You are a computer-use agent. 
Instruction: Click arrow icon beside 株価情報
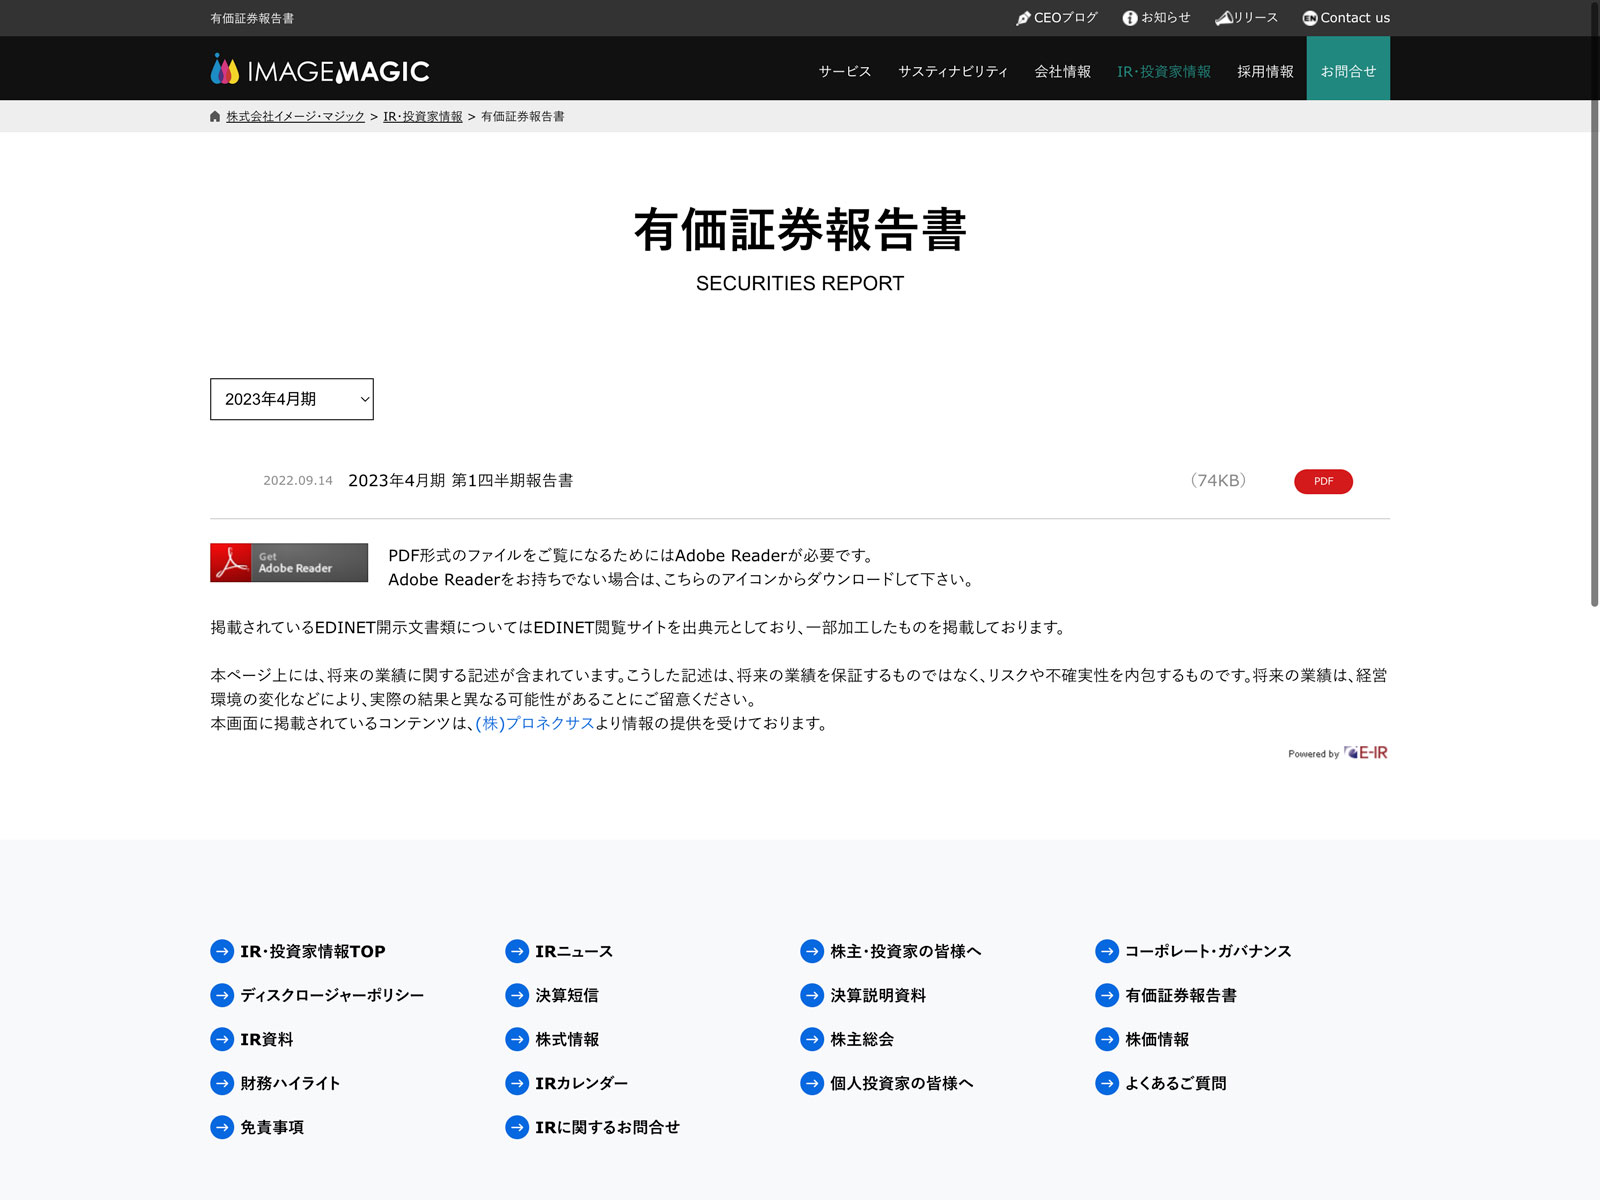pos(1107,1039)
